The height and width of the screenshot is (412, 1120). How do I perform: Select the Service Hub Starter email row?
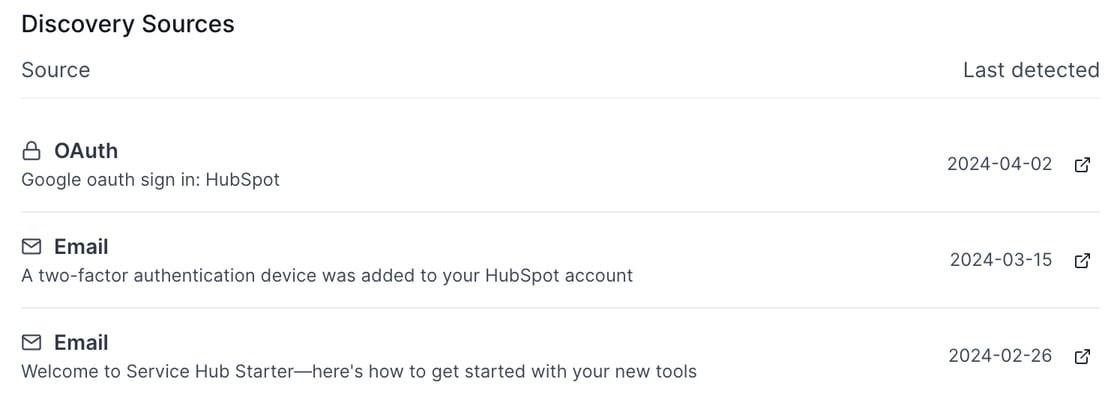click(560, 356)
